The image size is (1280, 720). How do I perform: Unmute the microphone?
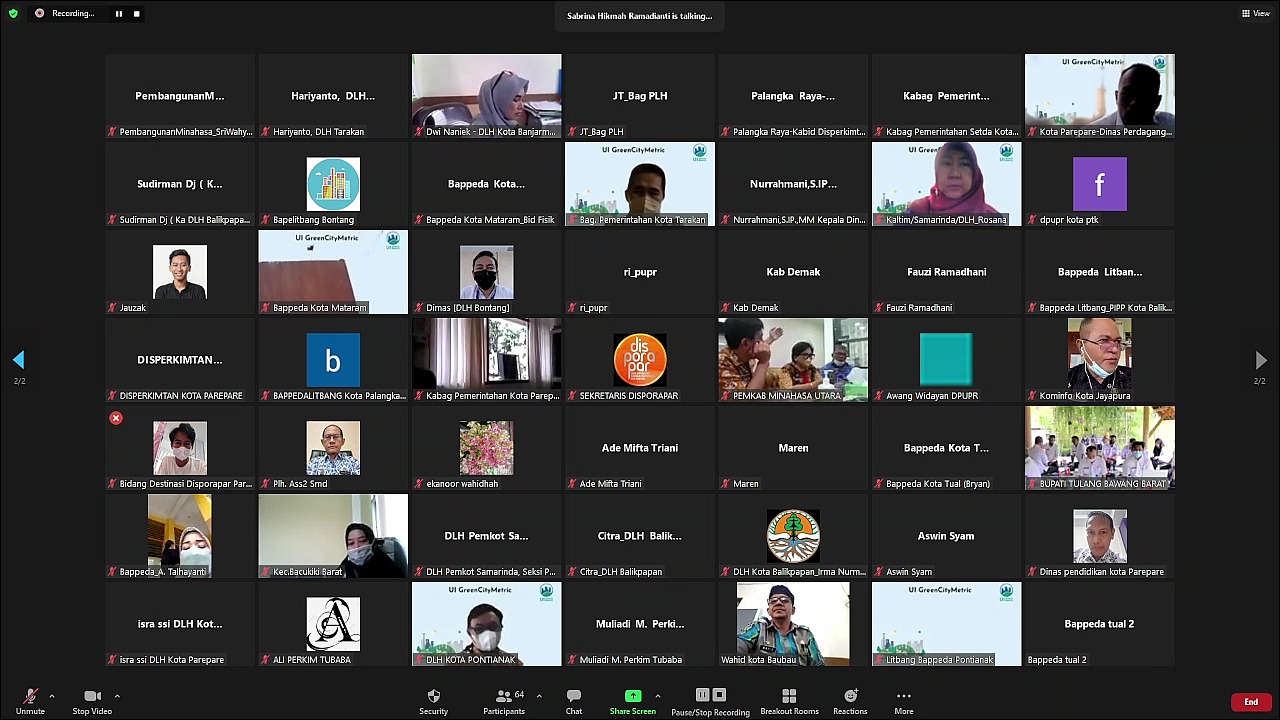click(30, 701)
